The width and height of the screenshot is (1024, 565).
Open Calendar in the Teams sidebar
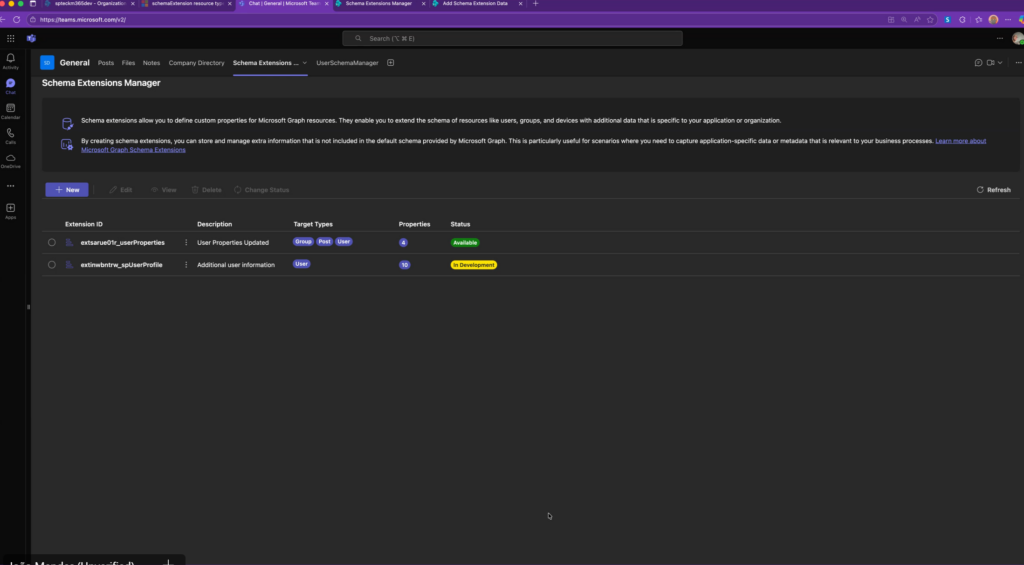[x=10, y=111]
